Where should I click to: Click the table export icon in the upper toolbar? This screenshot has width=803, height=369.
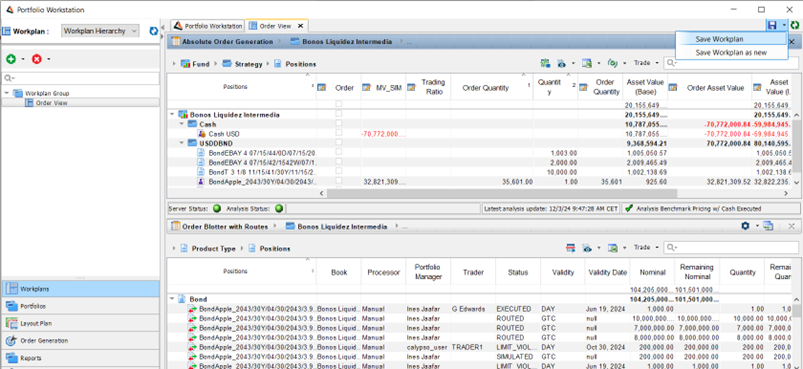click(586, 63)
